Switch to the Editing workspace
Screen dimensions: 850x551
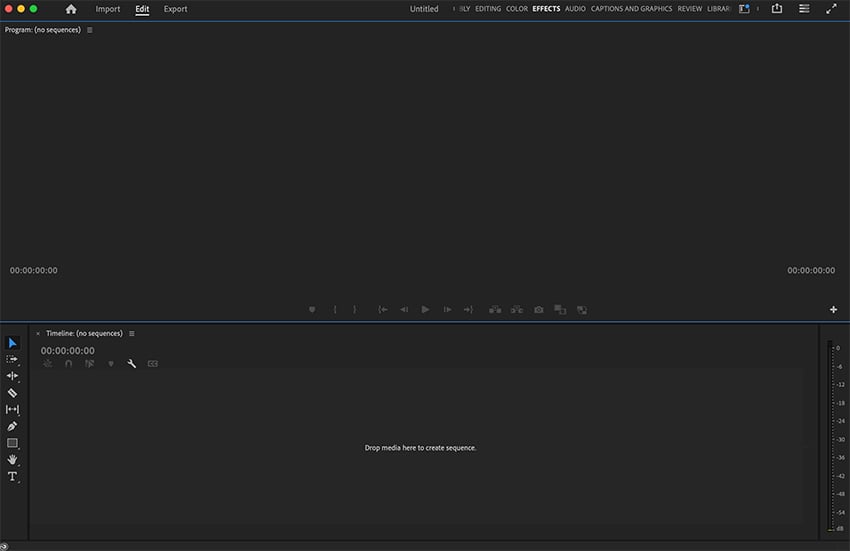click(x=488, y=9)
